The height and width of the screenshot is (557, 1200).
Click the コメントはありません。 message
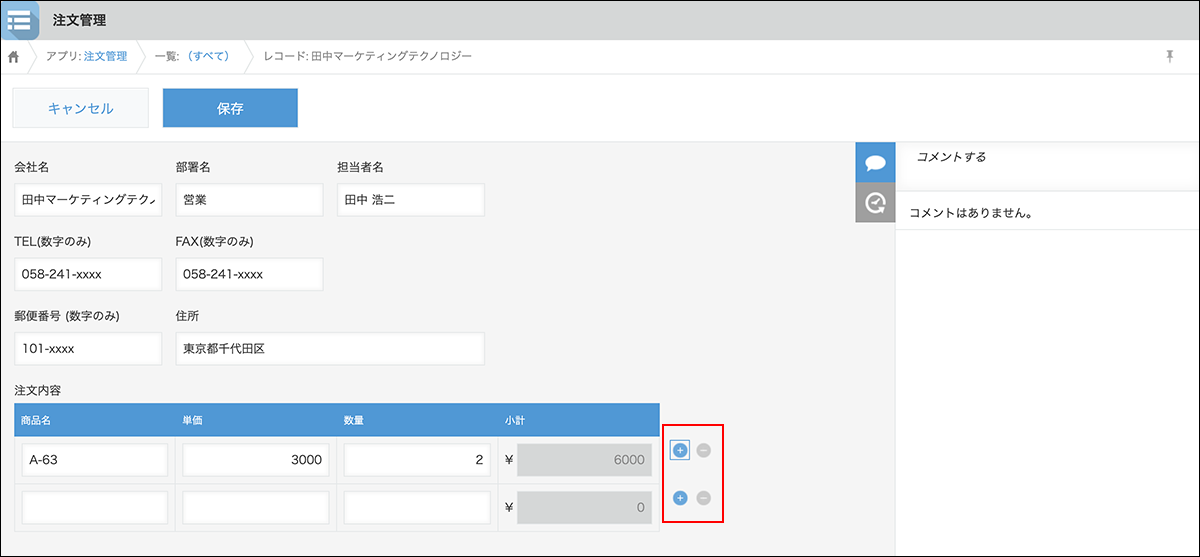click(x=970, y=213)
